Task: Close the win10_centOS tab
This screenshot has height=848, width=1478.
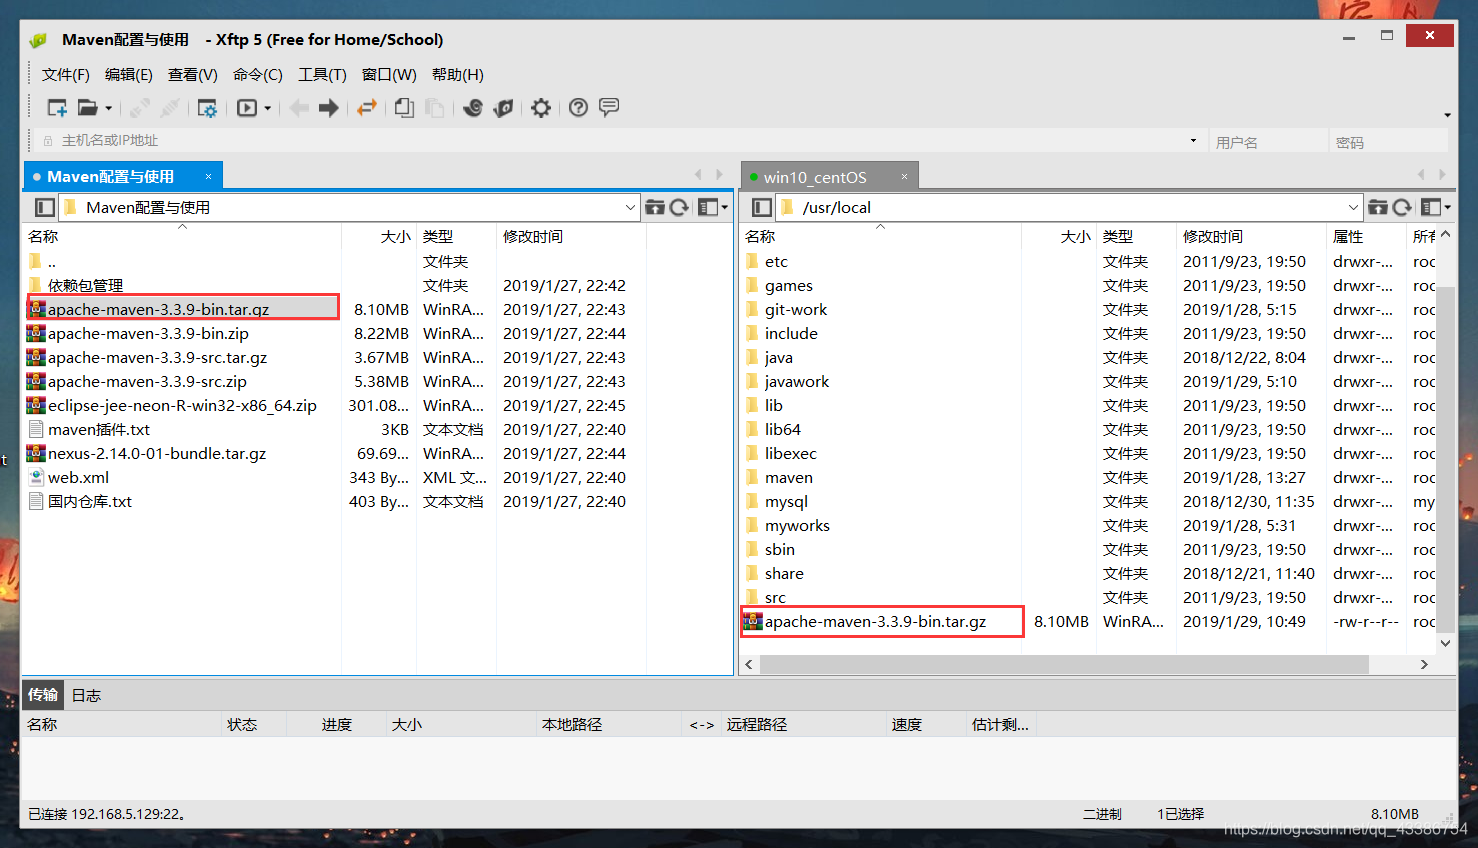Action: coord(904,177)
